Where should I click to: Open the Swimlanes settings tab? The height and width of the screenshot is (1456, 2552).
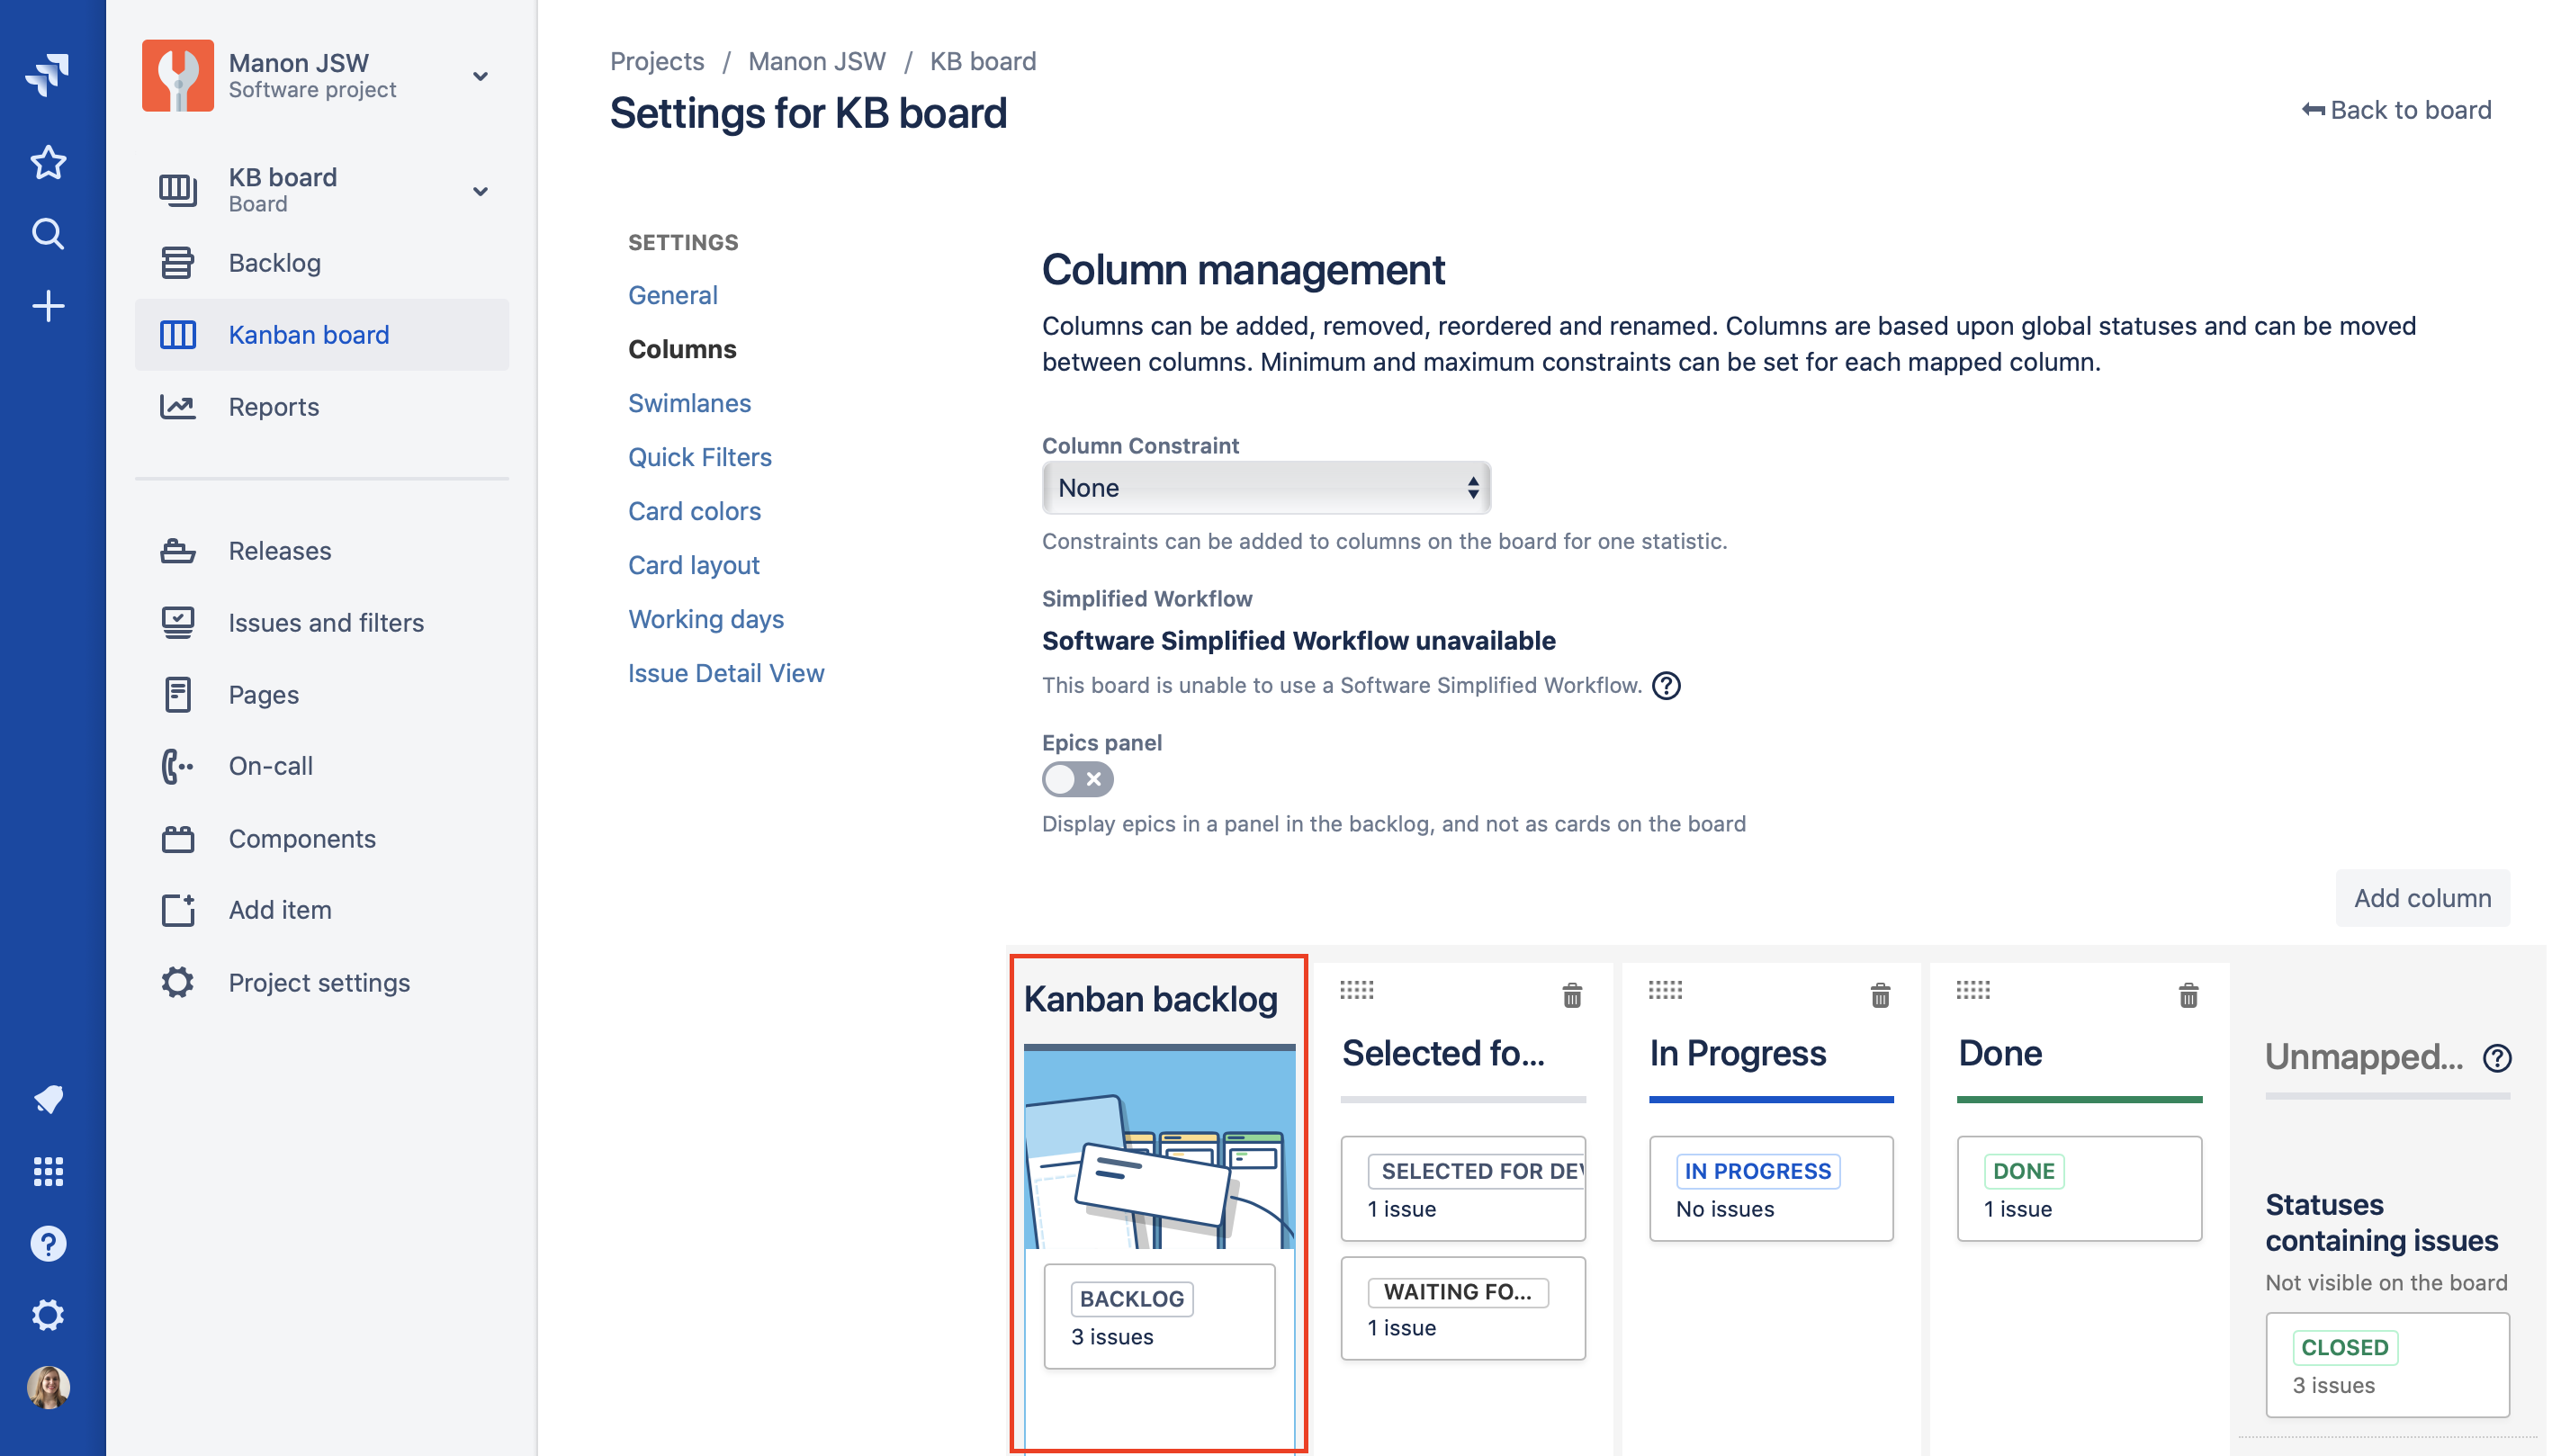click(689, 403)
